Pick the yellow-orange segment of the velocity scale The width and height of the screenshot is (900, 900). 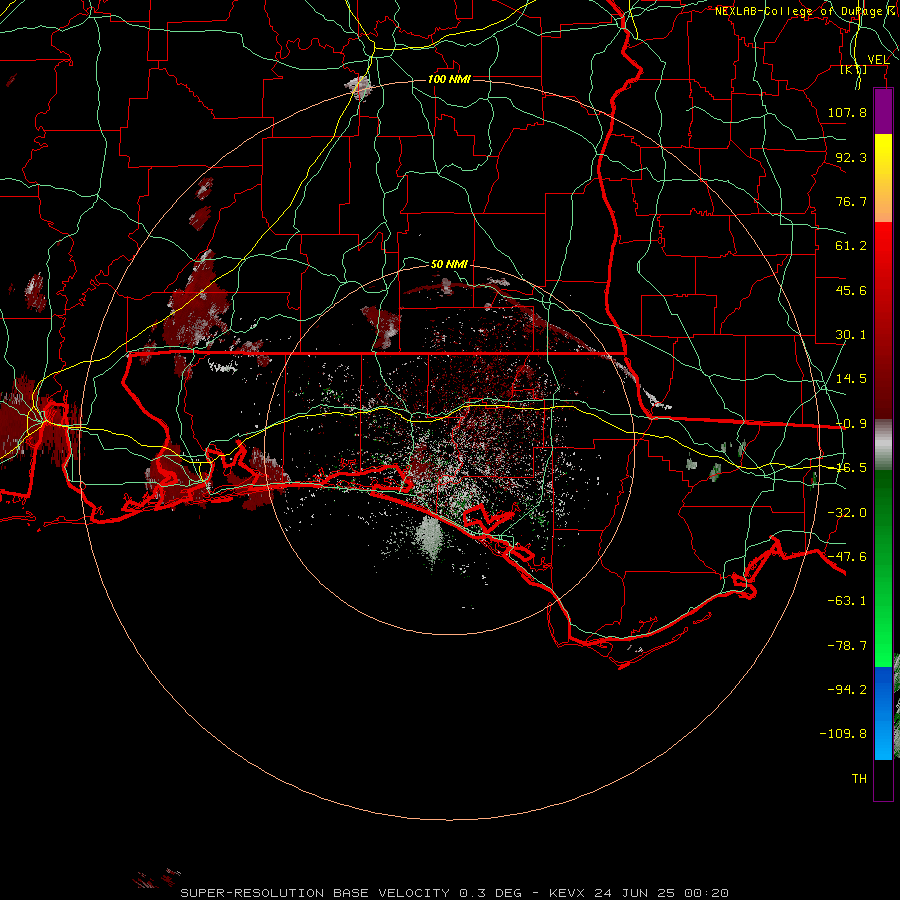[x=883, y=178]
